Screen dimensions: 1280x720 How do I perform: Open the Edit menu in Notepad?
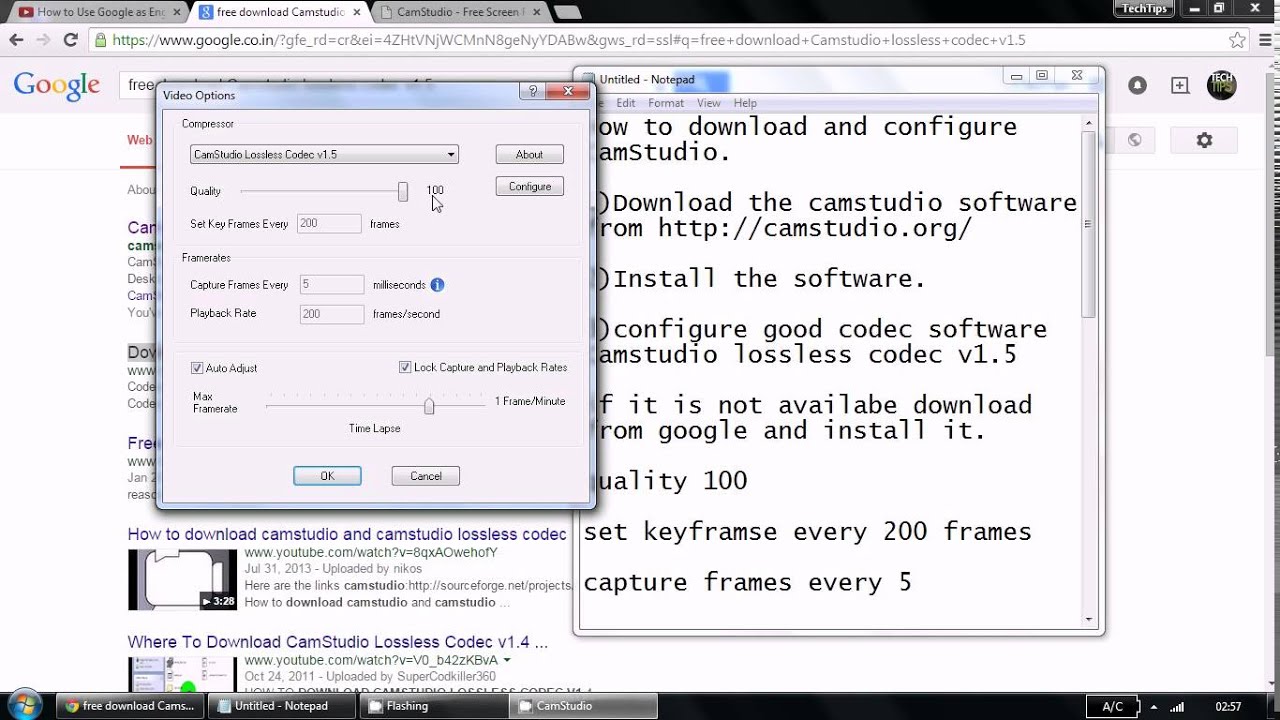point(626,103)
